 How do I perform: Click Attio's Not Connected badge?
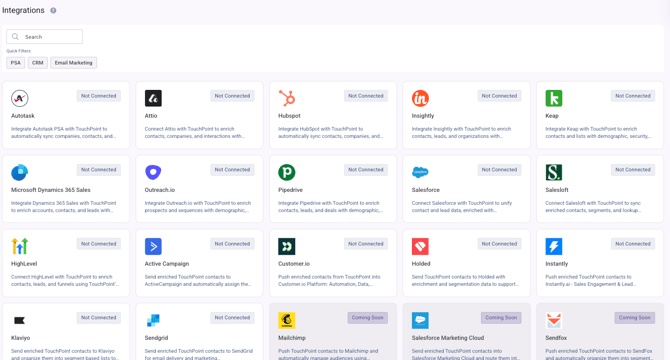[232, 96]
